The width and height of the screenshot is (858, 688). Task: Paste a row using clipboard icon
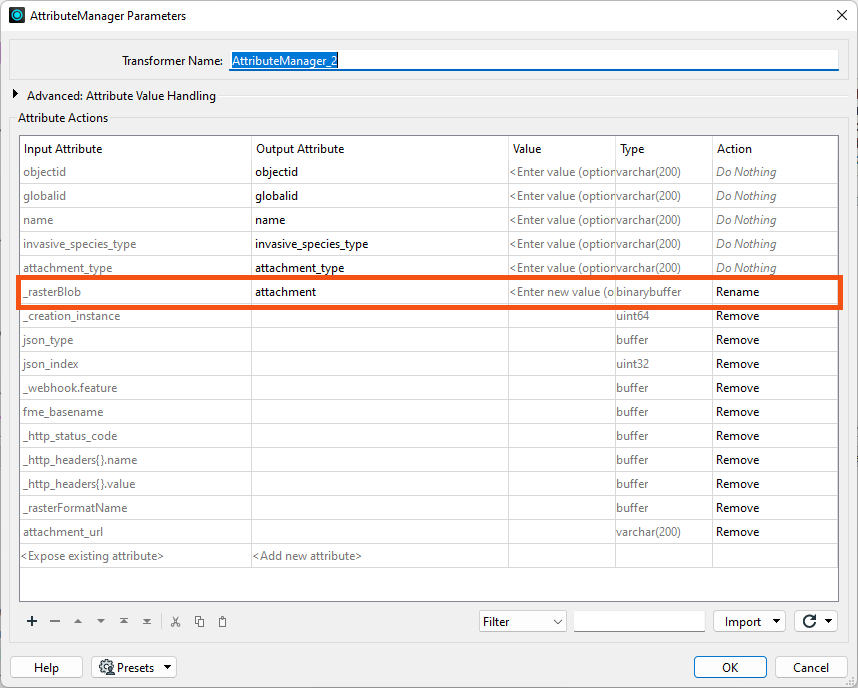pos(222,621)
